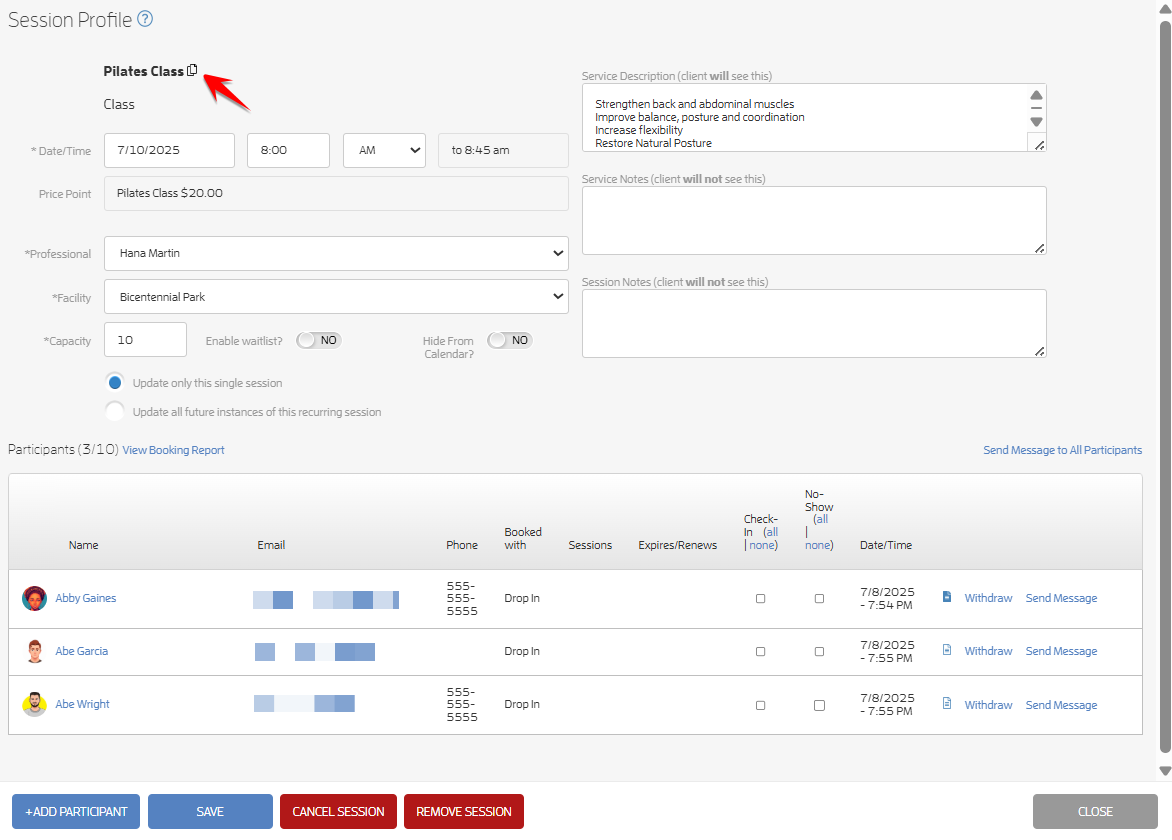The image size is (1172, 840).
Task: Click the SAVE button
Action: [x=210, y=812]
